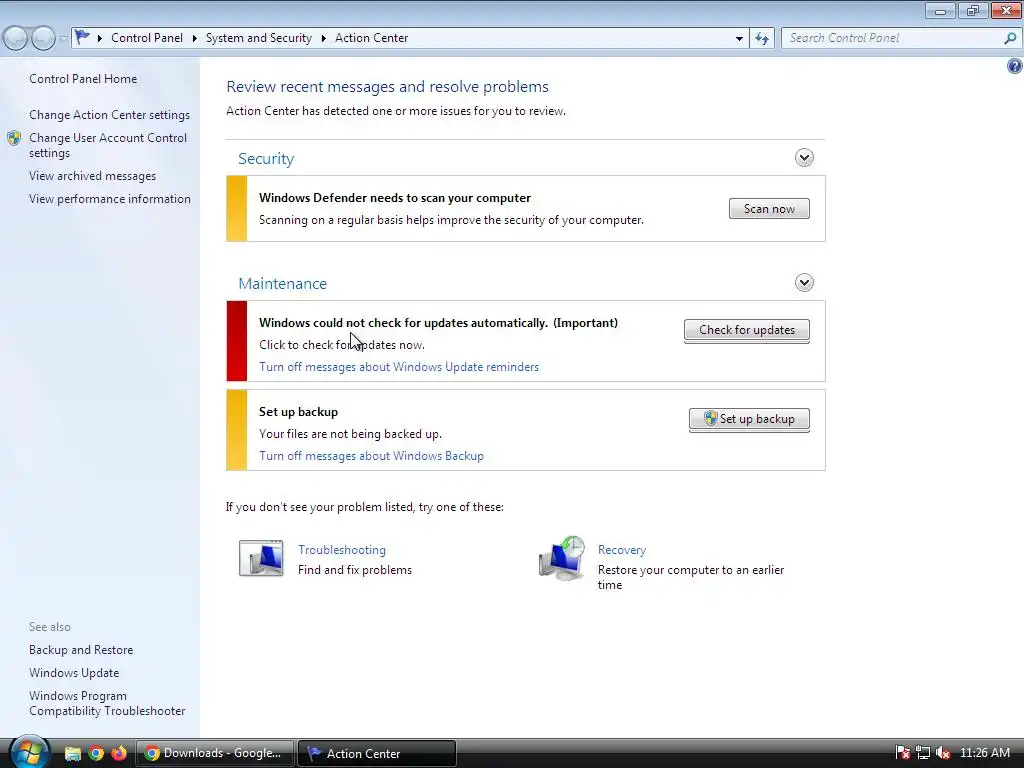Expand the arrow before Control Panel breadcrumb
The width and height of the screenshot is (1024, 768).
(100, 39)
